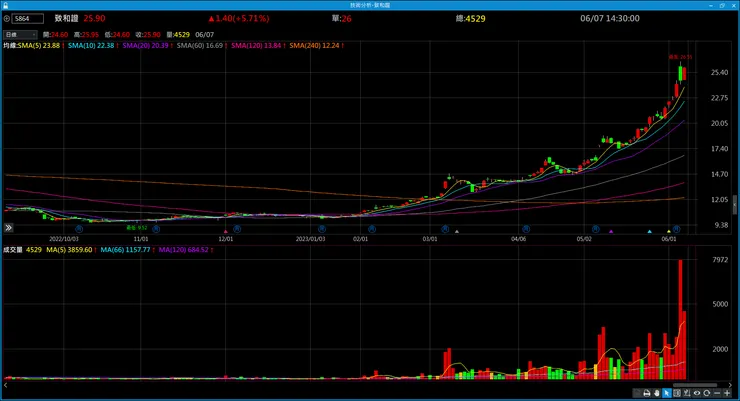Click the chart layout icon beside the cursor tool

[x=677, y=393]
